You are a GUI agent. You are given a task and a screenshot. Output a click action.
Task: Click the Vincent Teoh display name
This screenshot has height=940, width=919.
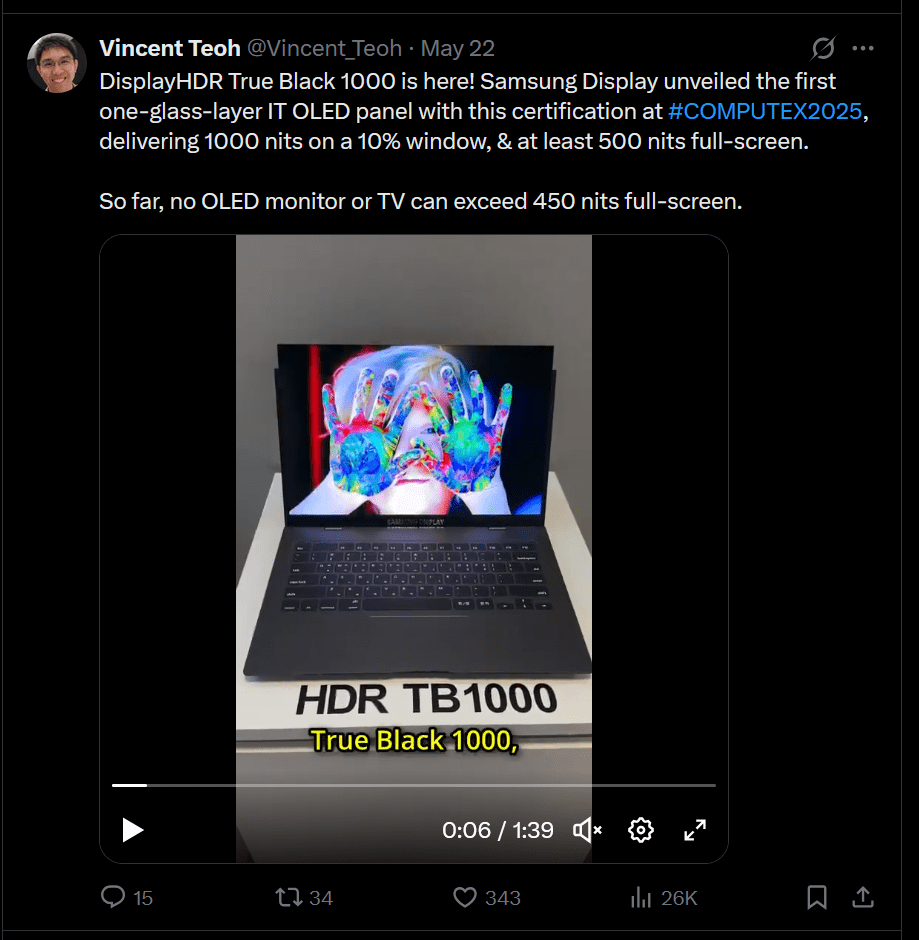tap(170, 48)
